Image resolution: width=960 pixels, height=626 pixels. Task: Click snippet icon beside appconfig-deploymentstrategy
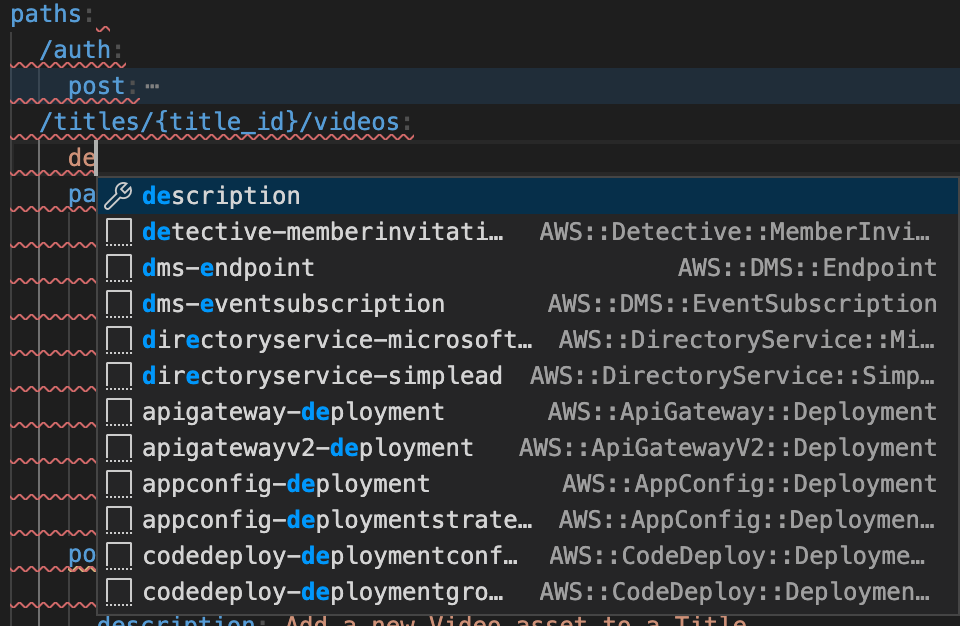(x=119, y=520)
